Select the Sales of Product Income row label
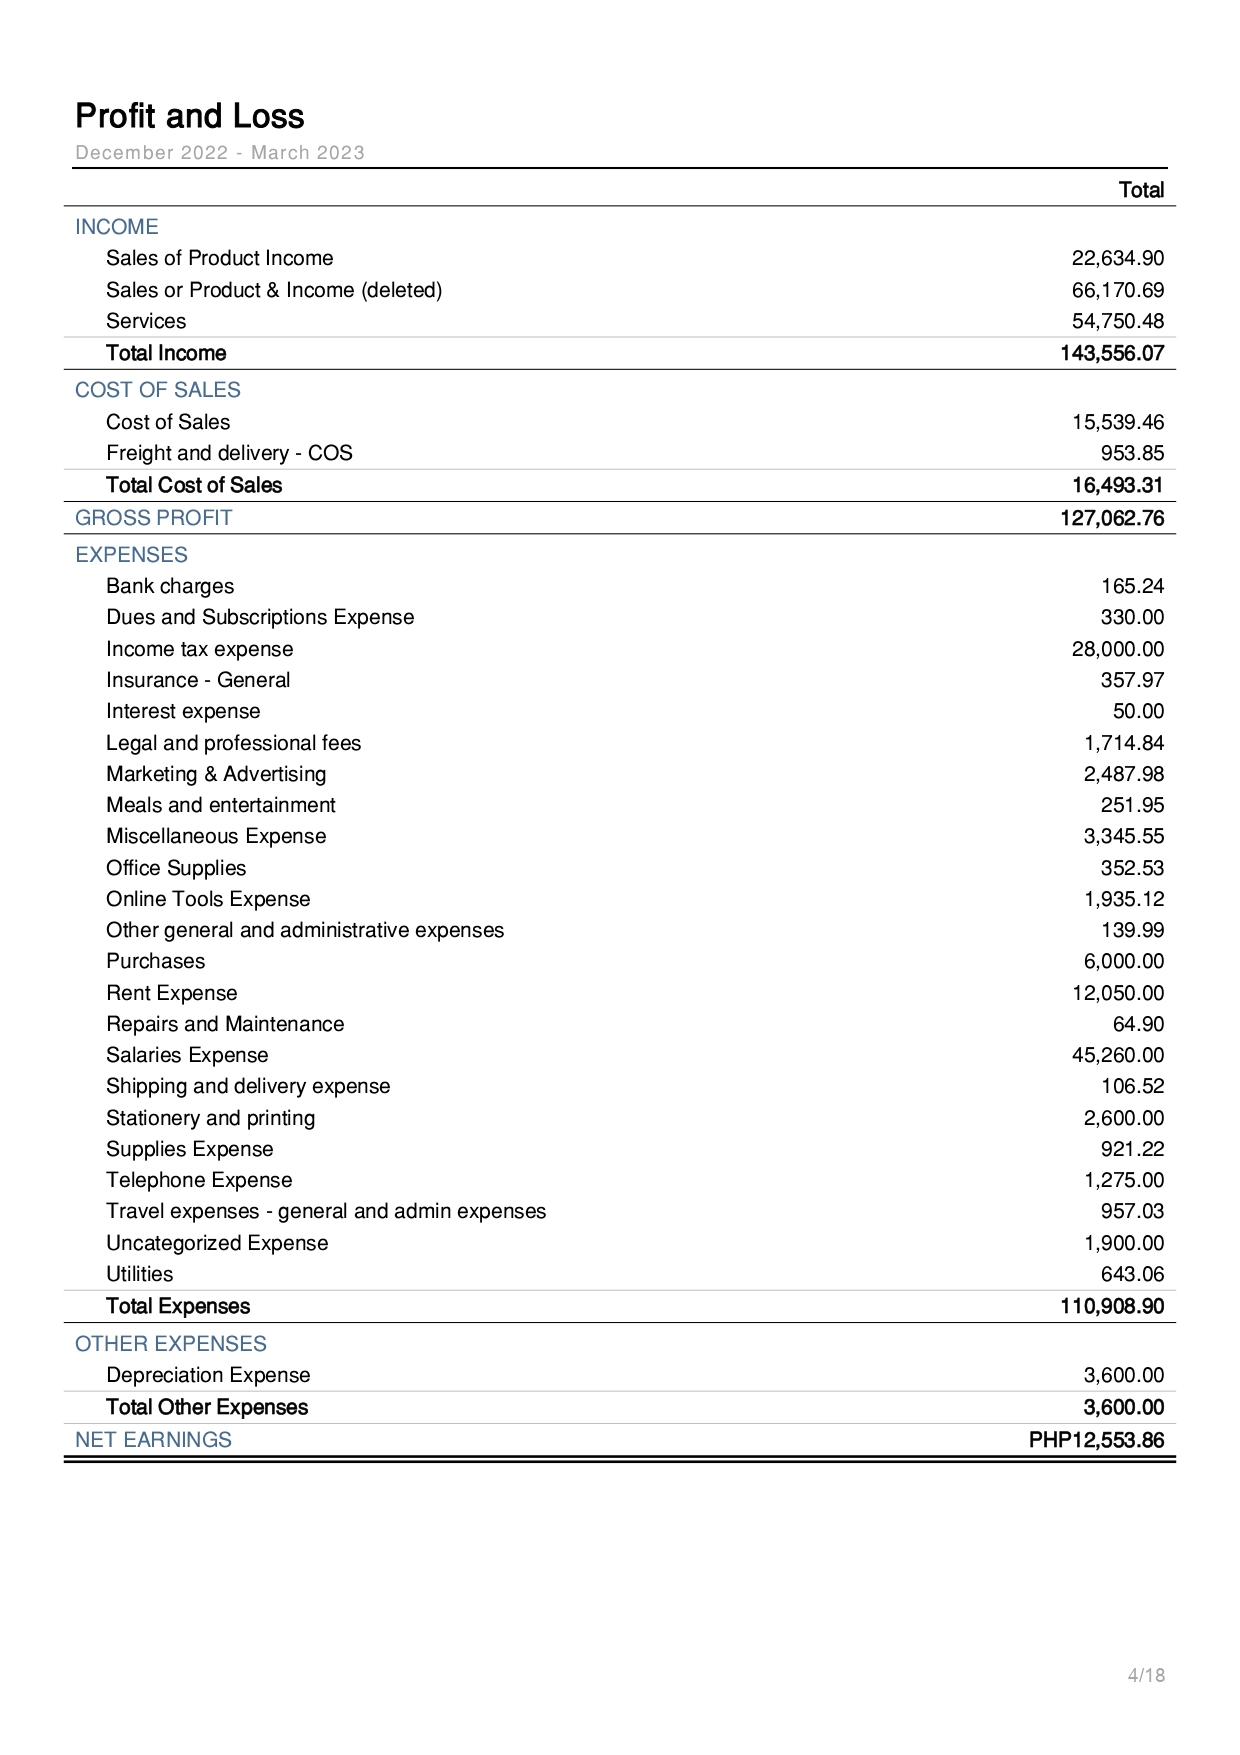Screen dimensions: 1240x1755 (220, 258)
